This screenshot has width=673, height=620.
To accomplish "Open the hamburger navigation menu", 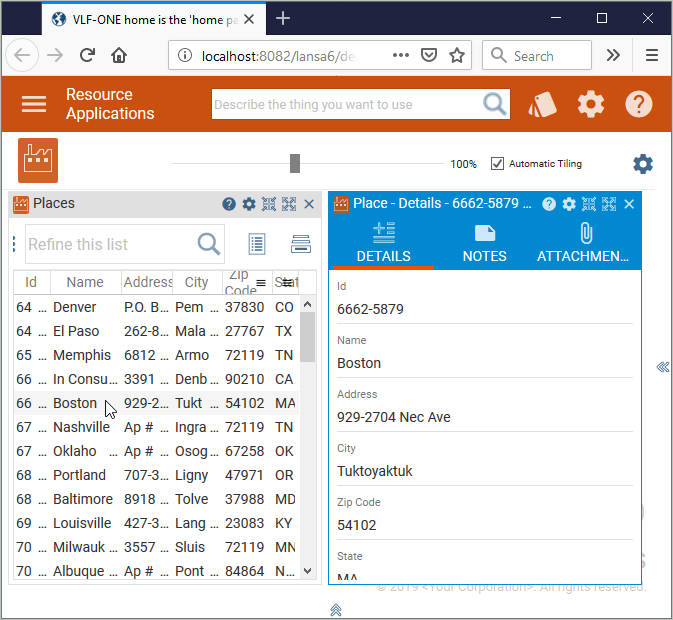I will pos(34,104).
